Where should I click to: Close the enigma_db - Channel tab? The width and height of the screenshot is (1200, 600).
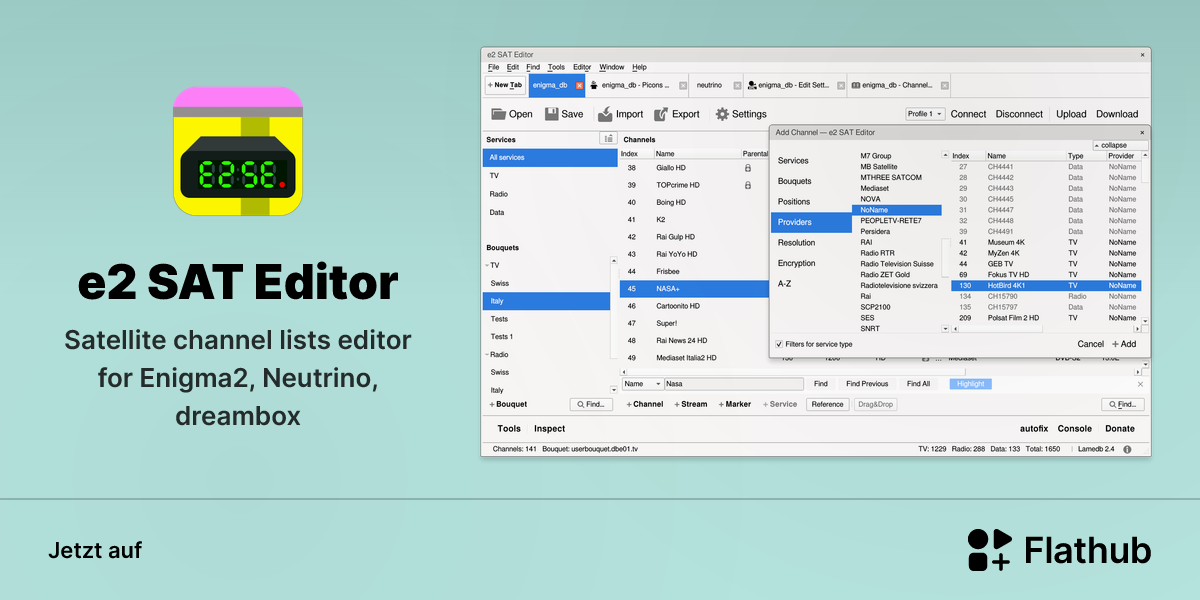[945, 86]
